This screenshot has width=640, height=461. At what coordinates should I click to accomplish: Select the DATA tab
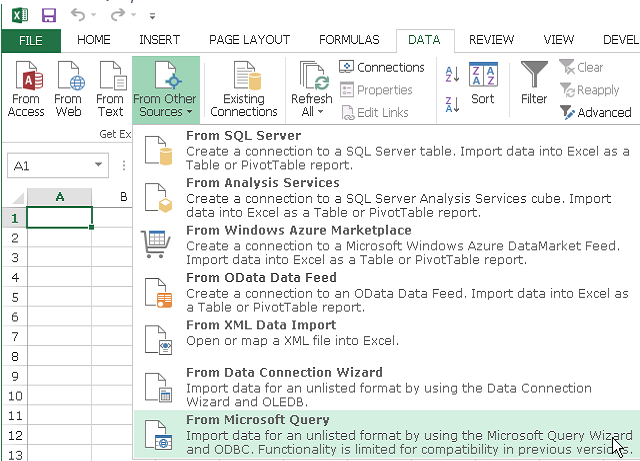424,40
